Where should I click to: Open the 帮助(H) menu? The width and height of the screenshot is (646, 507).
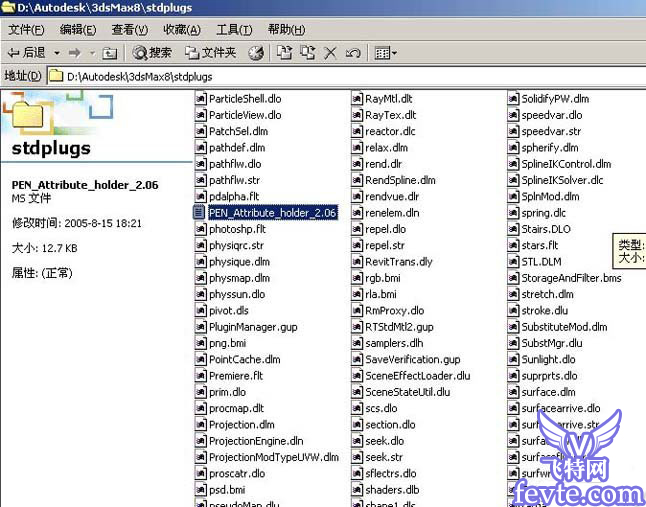(x=286, y=30)
